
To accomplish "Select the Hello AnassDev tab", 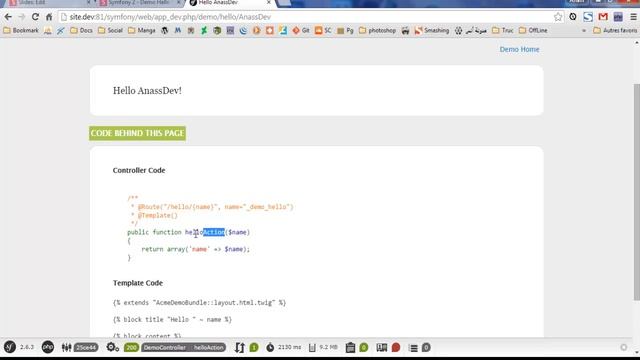I will (229, 3).
